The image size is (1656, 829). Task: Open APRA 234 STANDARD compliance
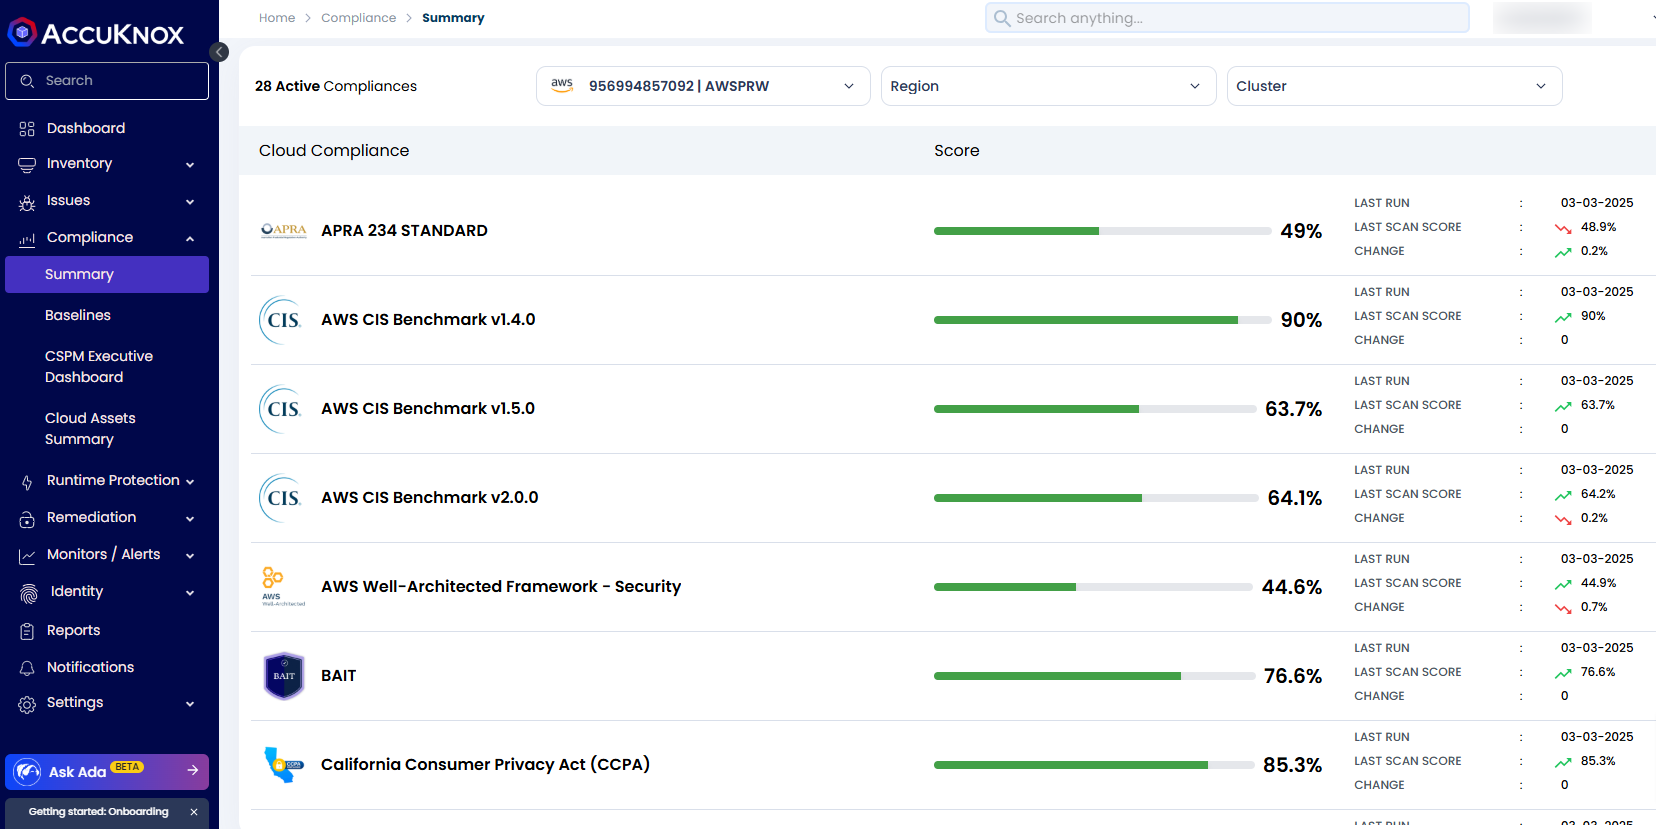tap(404, 231)
